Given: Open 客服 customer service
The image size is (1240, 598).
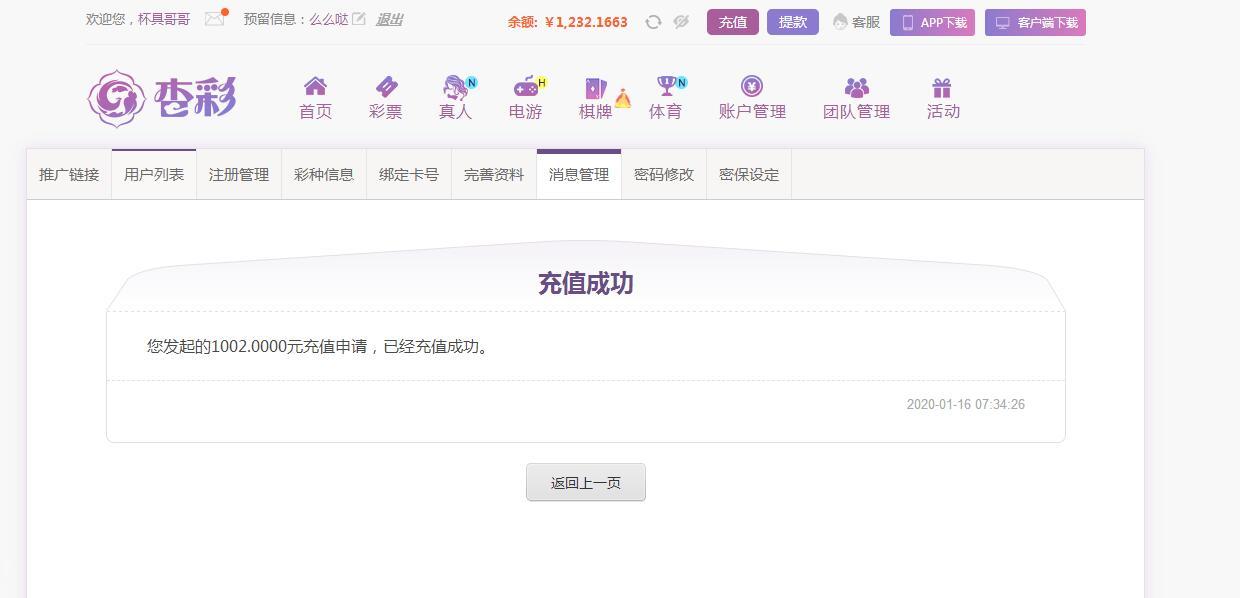Looking at the screenshot, I should [856, 22].
